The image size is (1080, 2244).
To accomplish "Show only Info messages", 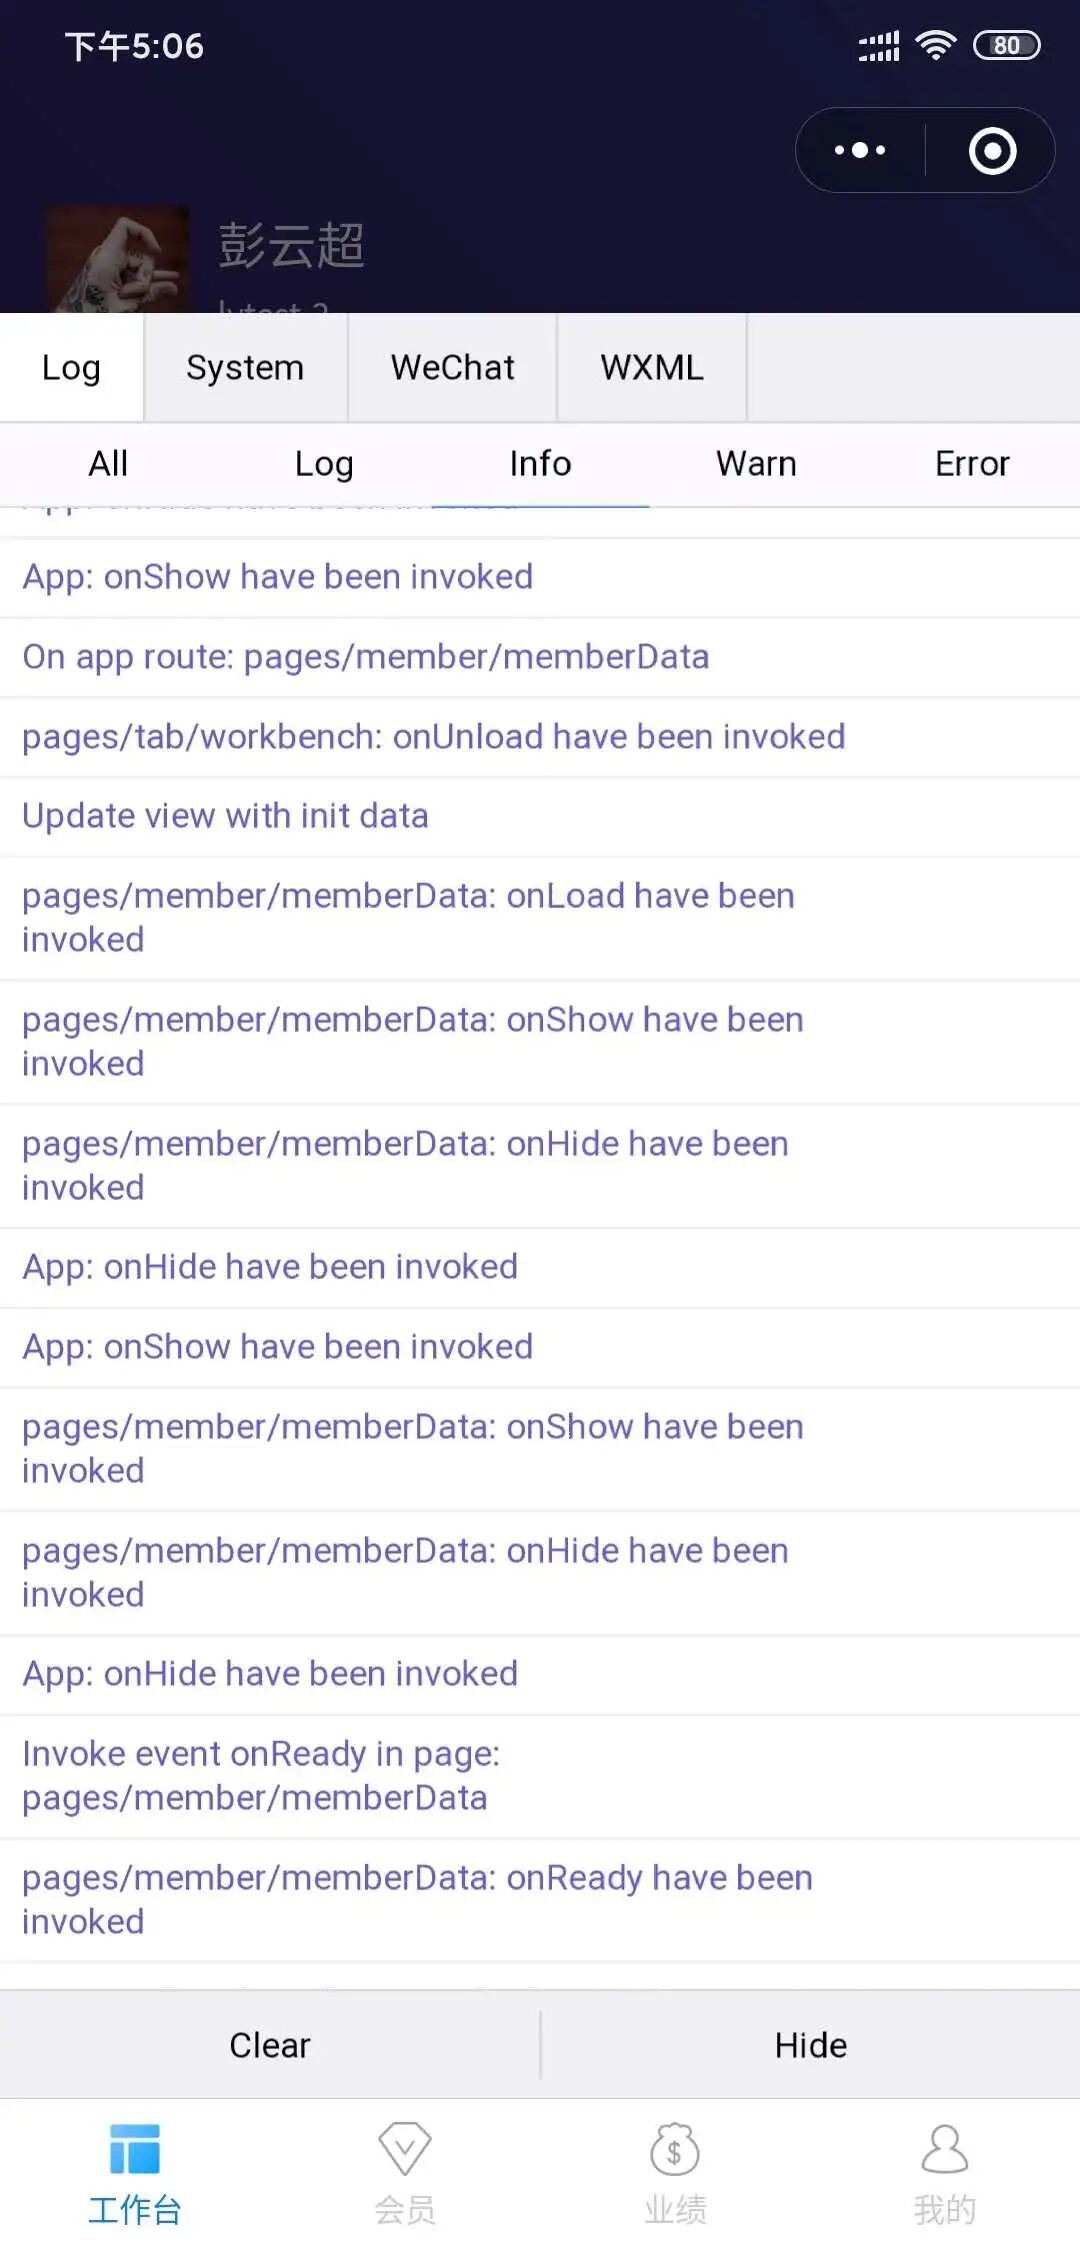I will (x=540, y=464).
